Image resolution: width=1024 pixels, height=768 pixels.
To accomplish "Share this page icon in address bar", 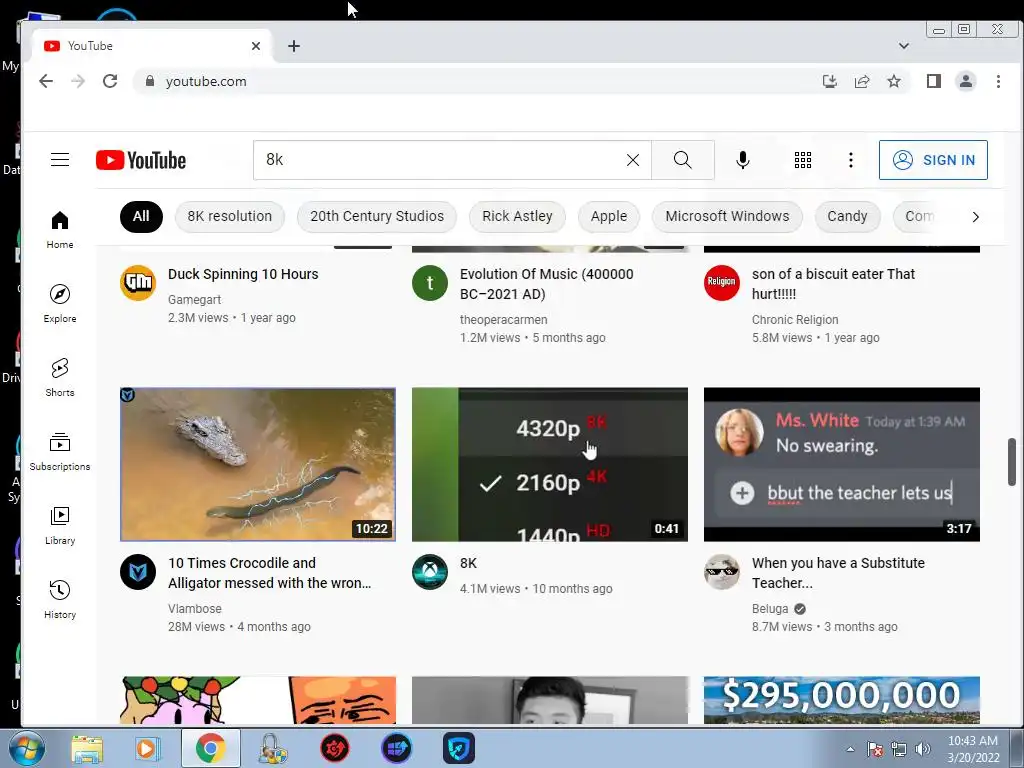I will [x=861, y=81].
